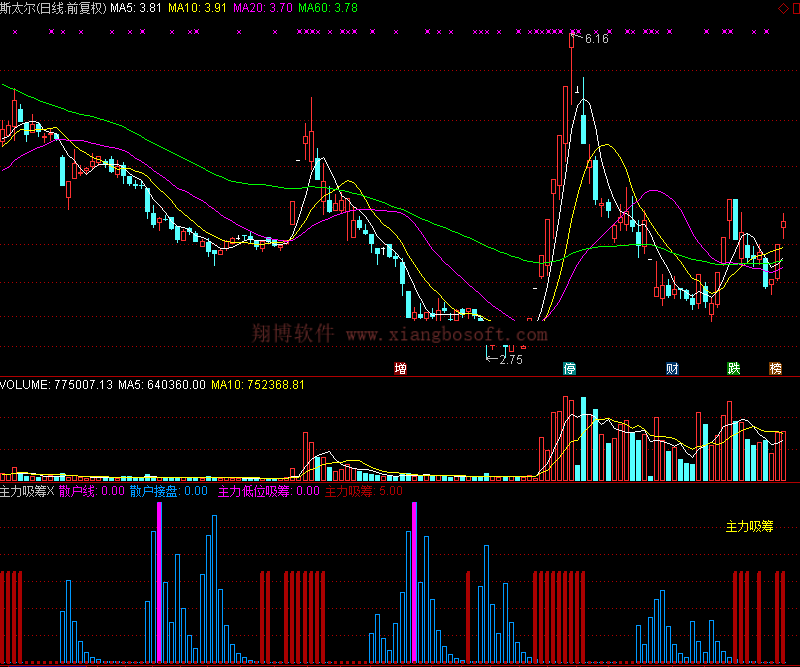Open the 停 info marker below the chart

click(569, 368)
